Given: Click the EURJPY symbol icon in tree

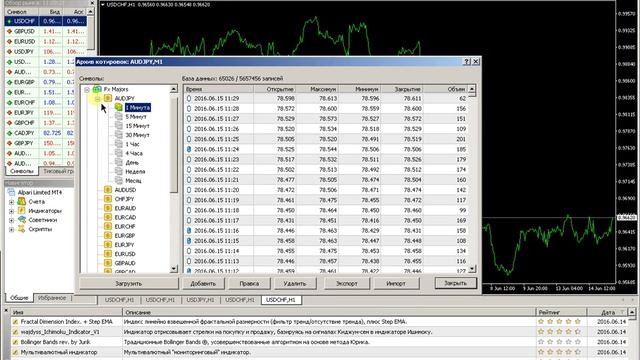Looking at the screenshot, I should 108,244.
